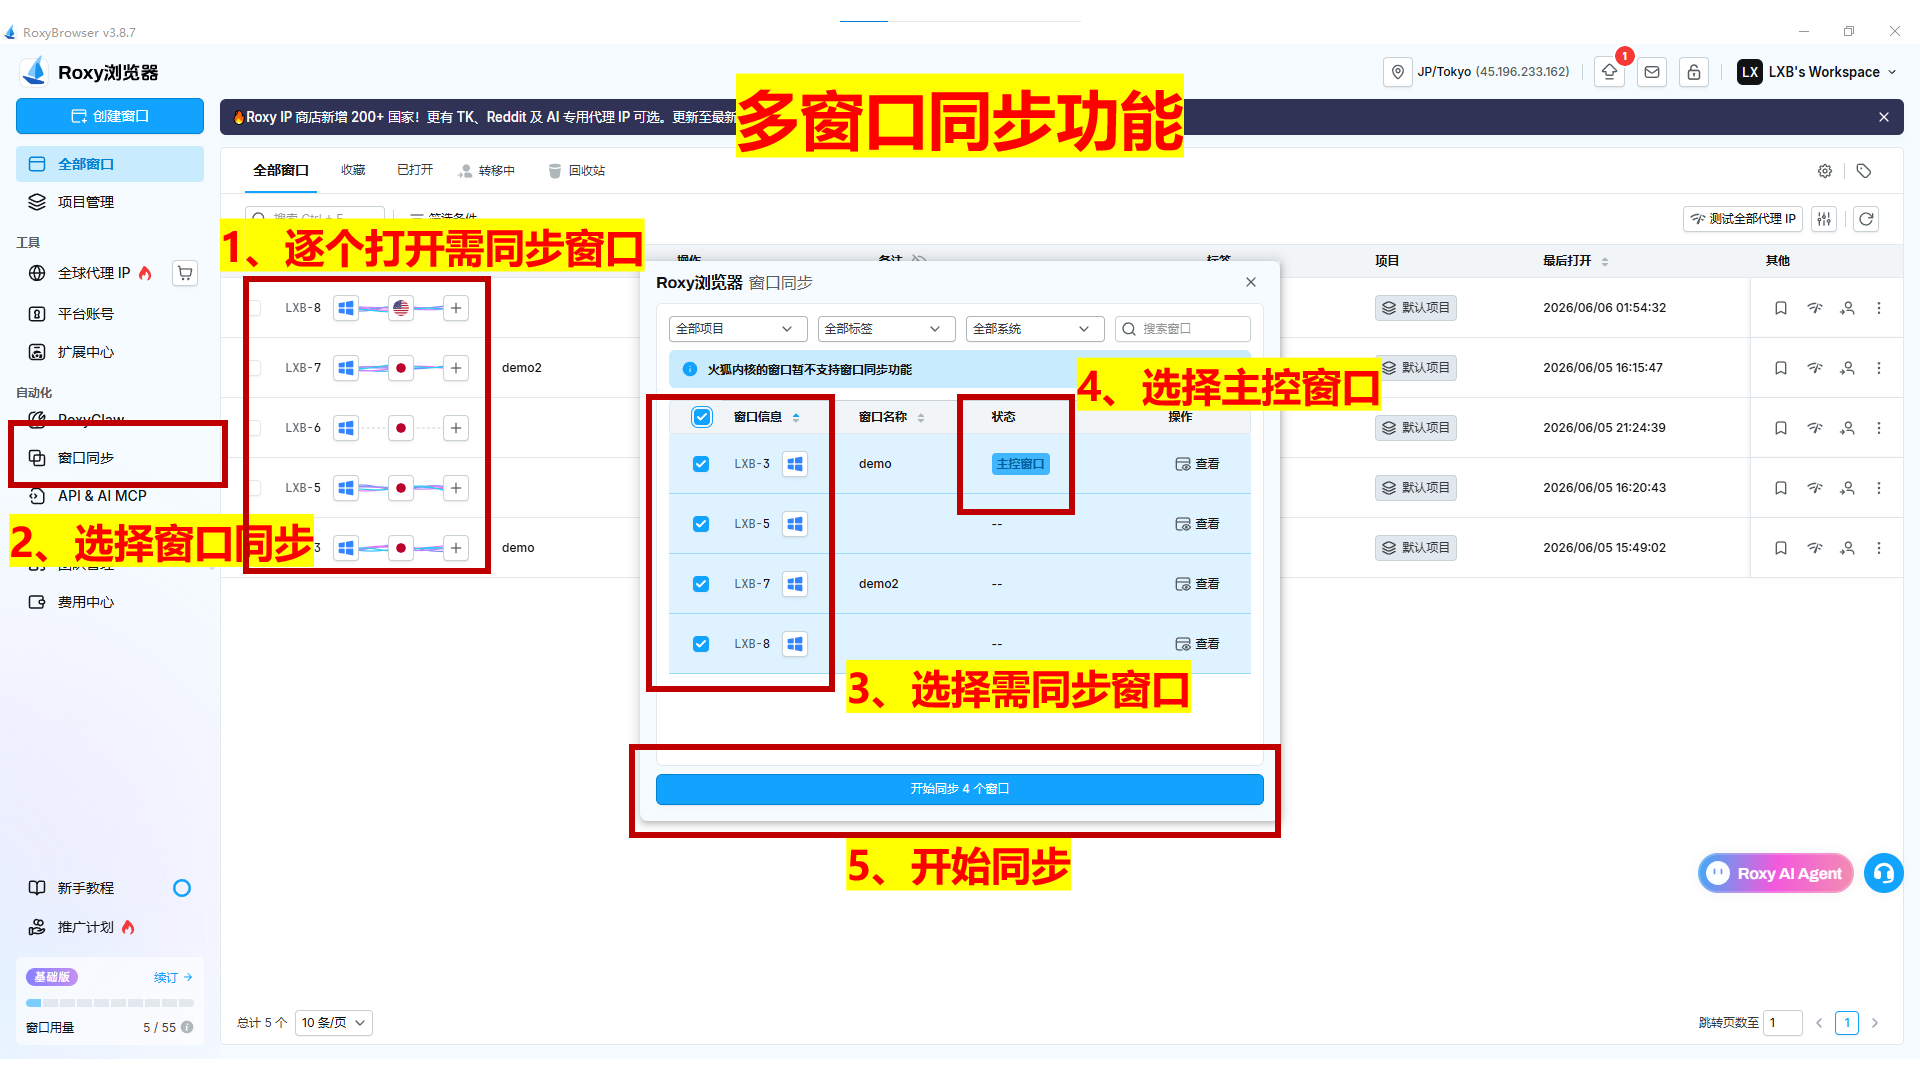1920x1080 pixels.
Task: Go to next page arrow
Action: (x=1875, y=1023)
